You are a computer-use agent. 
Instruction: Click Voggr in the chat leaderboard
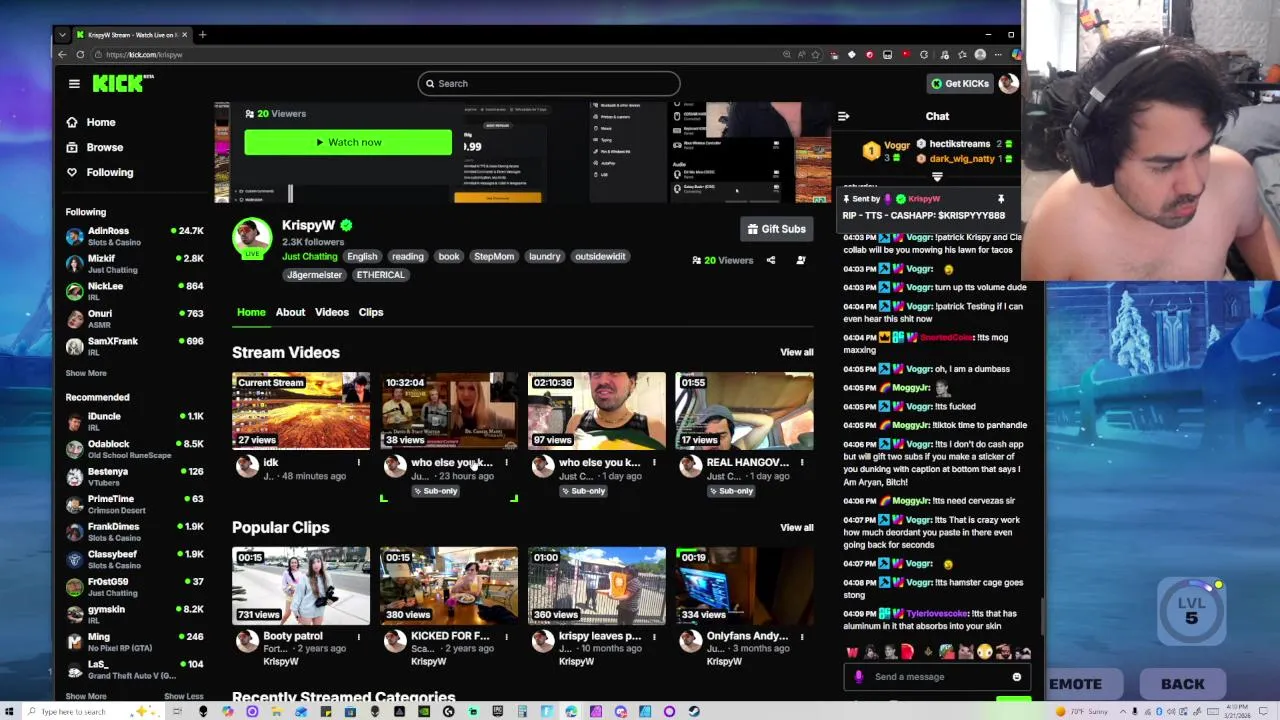(x=897, y=146)
